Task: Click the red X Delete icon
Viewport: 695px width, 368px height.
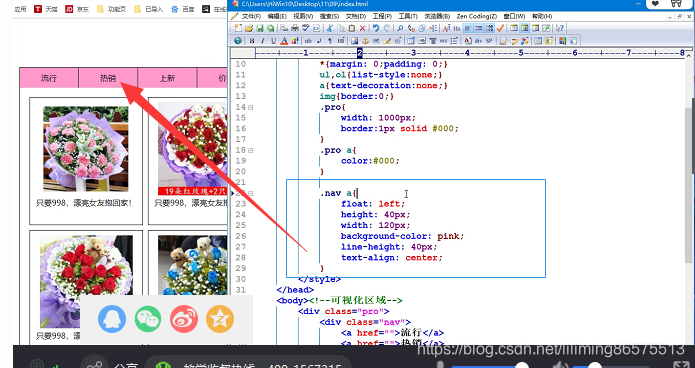Action: [363, 28]
